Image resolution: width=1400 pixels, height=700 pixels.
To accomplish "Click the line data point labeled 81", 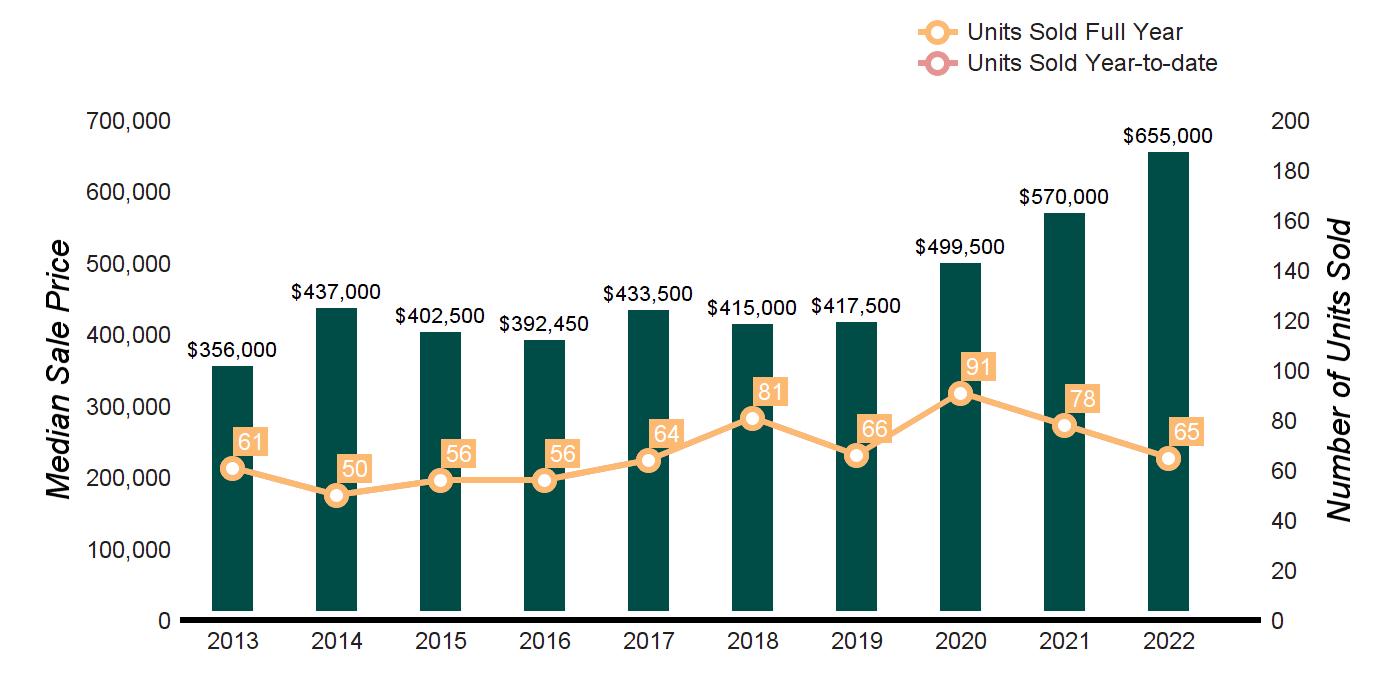I will (x=753, y=418).
